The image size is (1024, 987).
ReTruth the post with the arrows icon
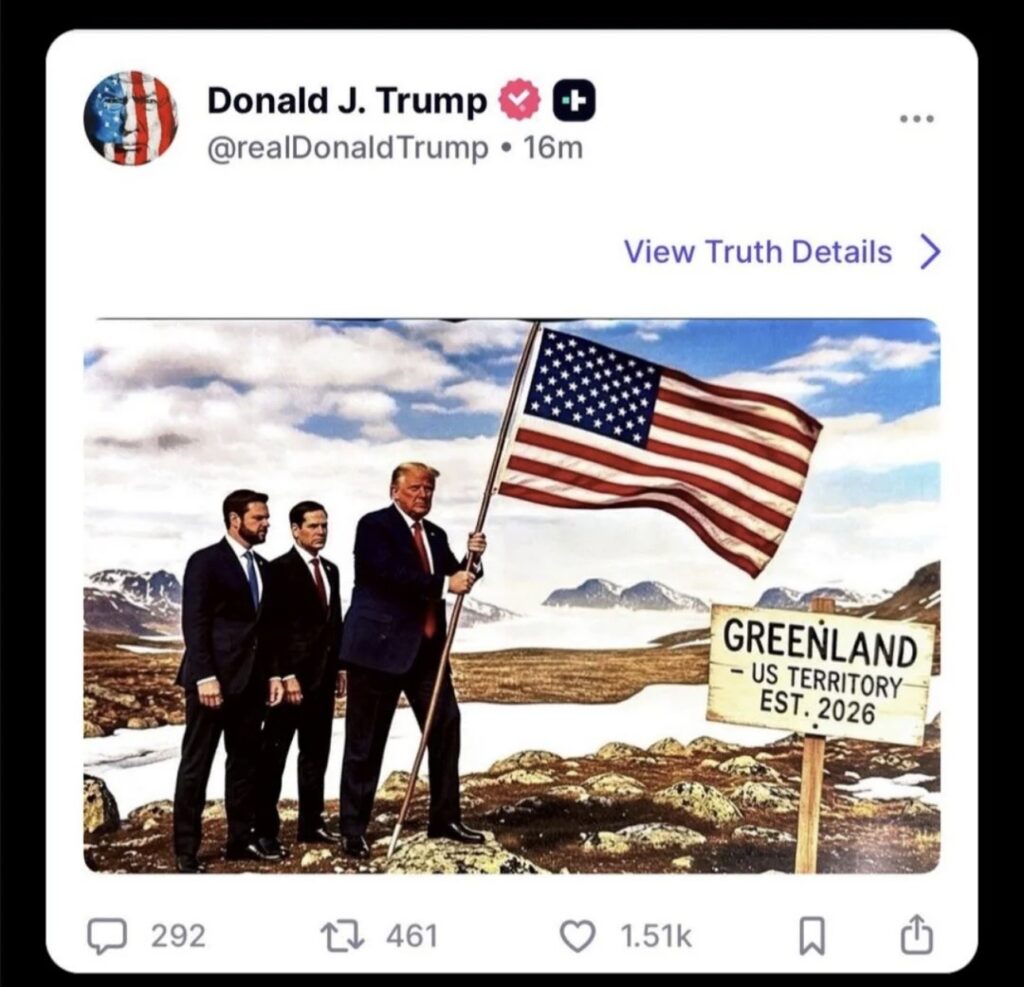pos(344,935)
